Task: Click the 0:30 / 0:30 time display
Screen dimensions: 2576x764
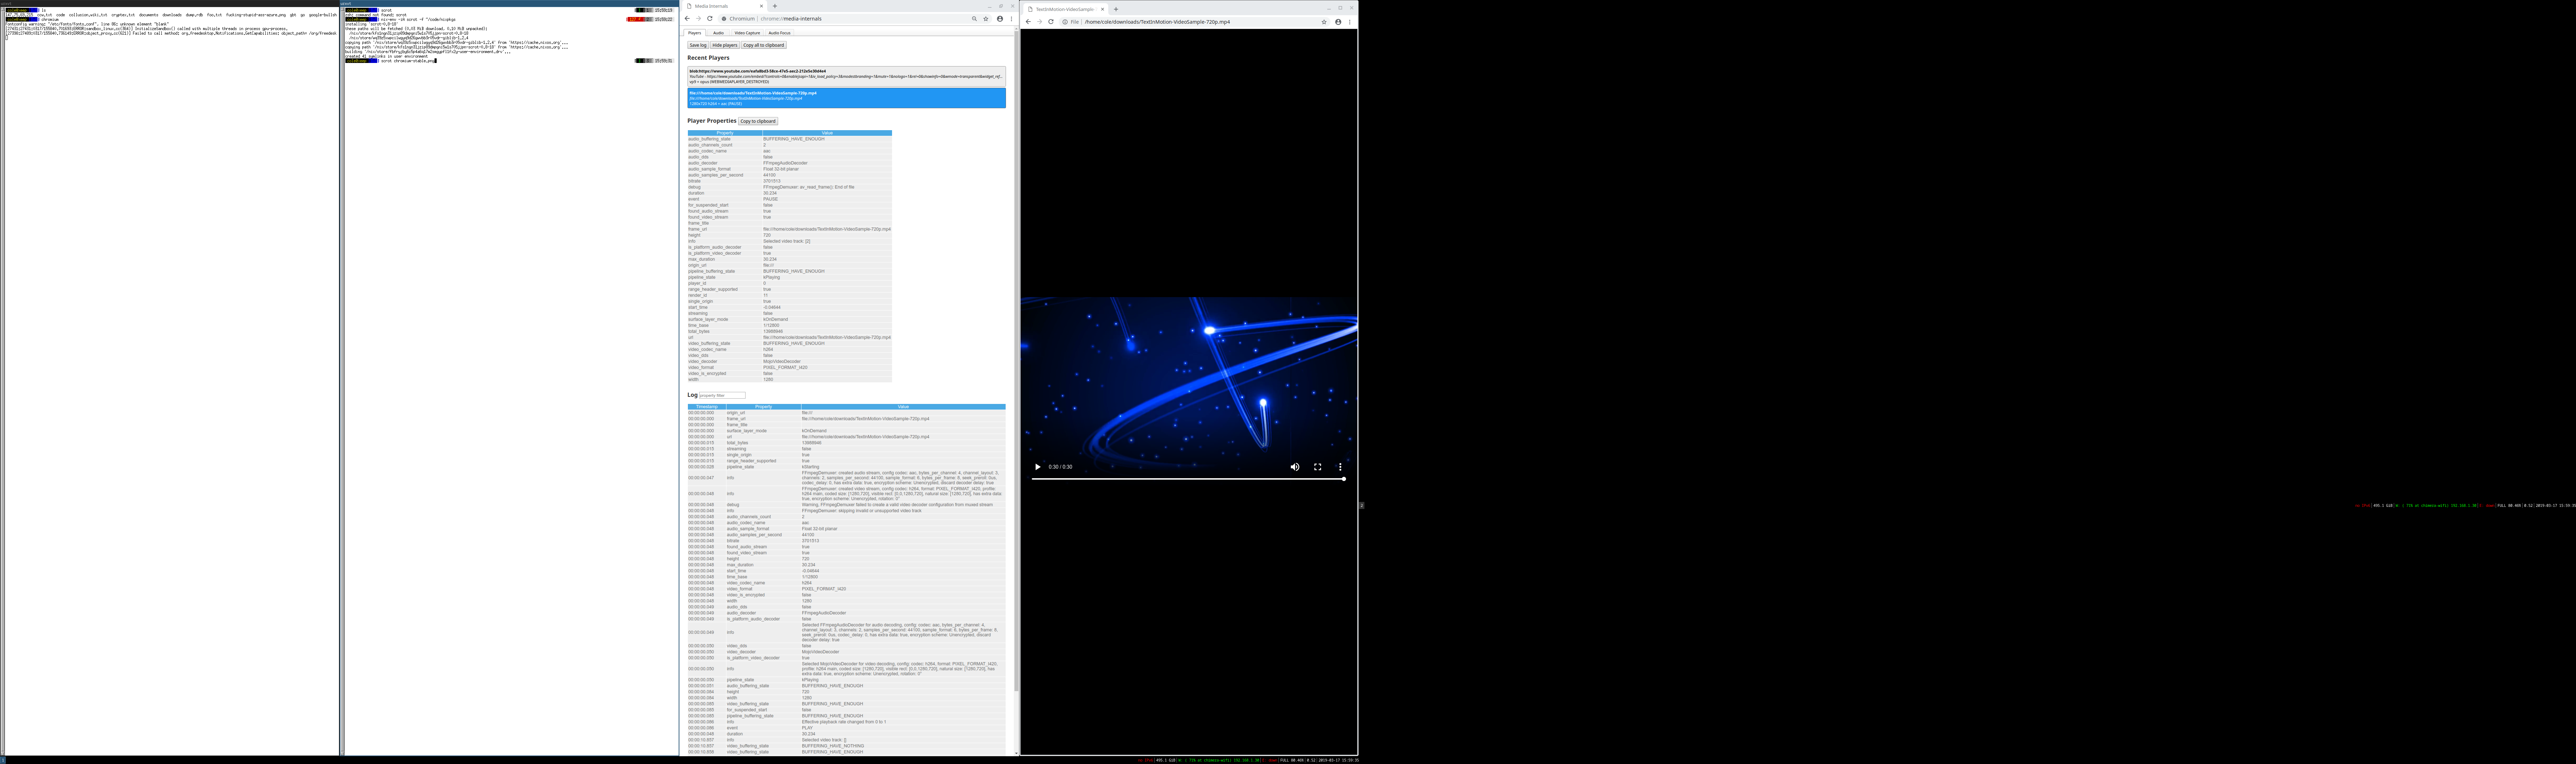Action: click(1060, 467)
